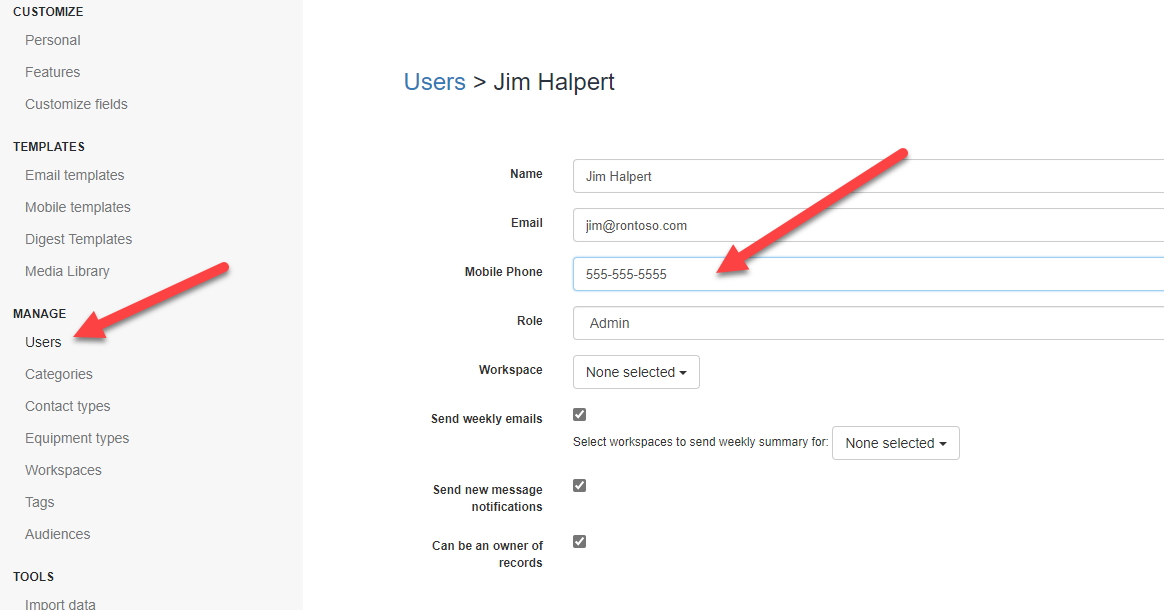Toggle Send weekly emails checkbox
Viewport: 1164px width, 610px height.
580,415
